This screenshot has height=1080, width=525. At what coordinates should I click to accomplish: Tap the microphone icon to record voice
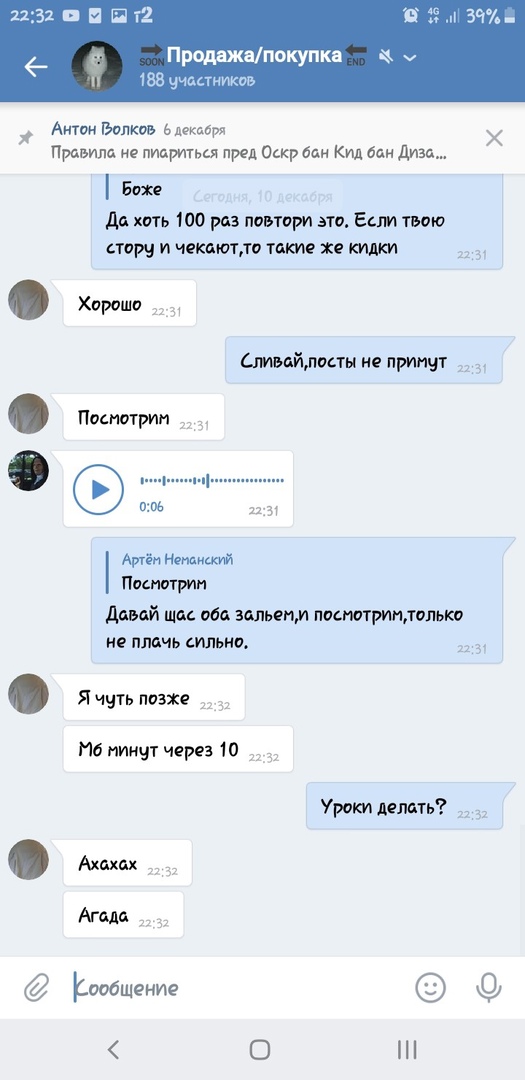click(x=488, y=988)
